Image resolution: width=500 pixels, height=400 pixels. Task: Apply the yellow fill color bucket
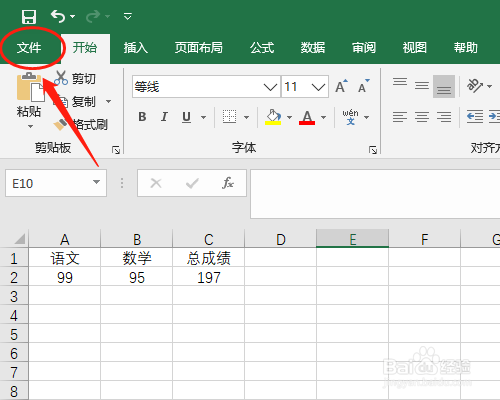[x=273, y=117]
